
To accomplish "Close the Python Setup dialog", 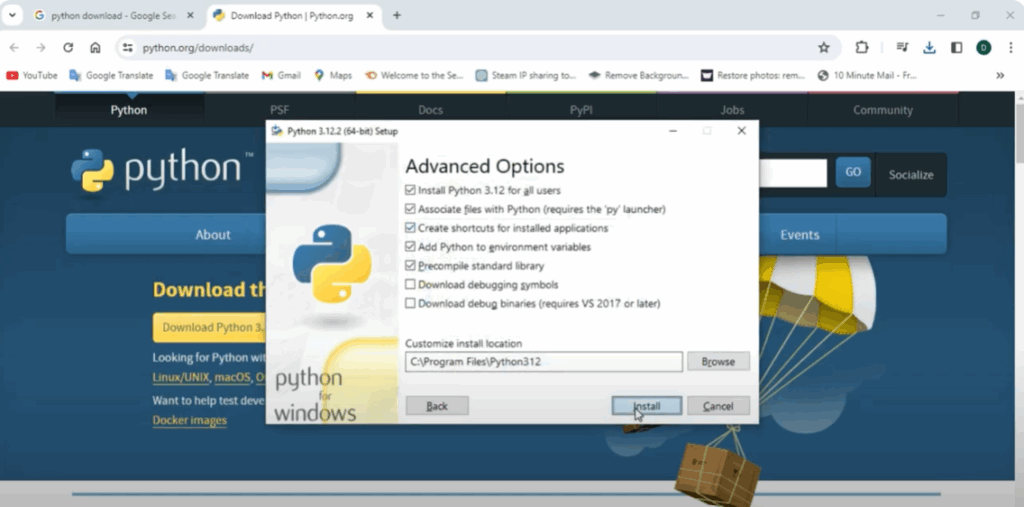I will pyautogui.click(x=741, y=131).
